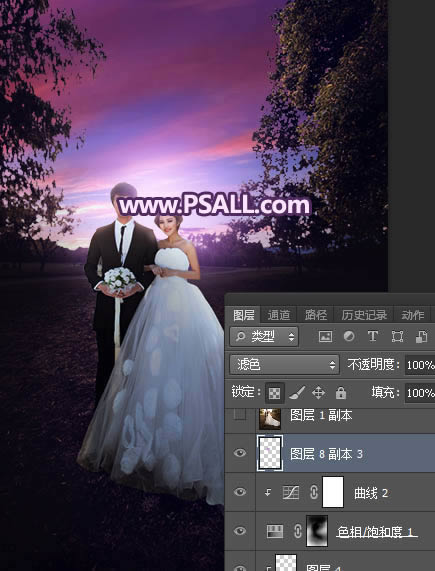Click the shape layer filter icon
Screen dimensions: 435x571
[x=397, y=336]
